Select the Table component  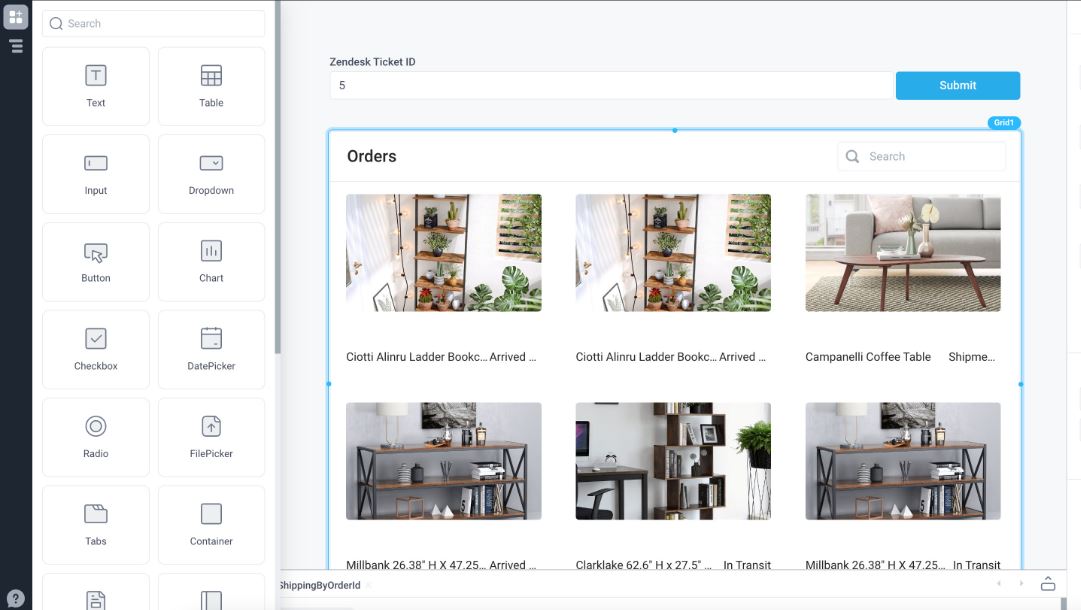click(x=211, y=86)
